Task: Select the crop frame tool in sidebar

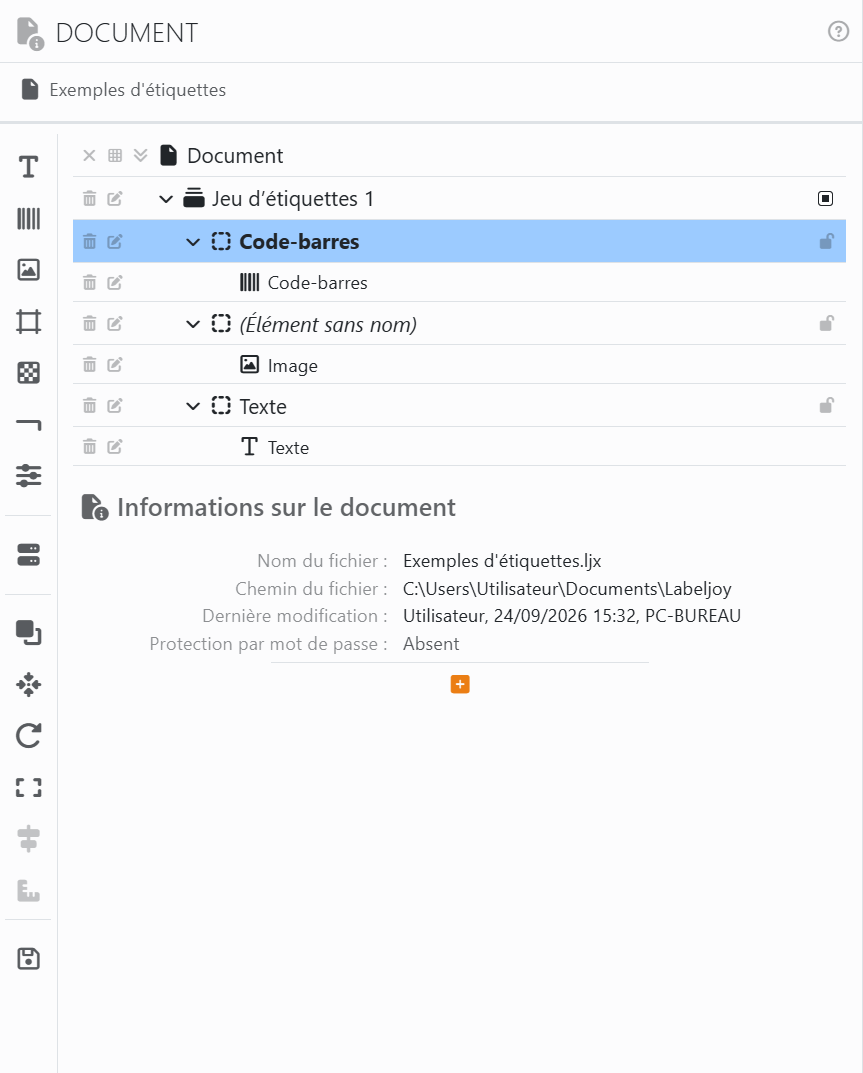Action: (28, 322)
